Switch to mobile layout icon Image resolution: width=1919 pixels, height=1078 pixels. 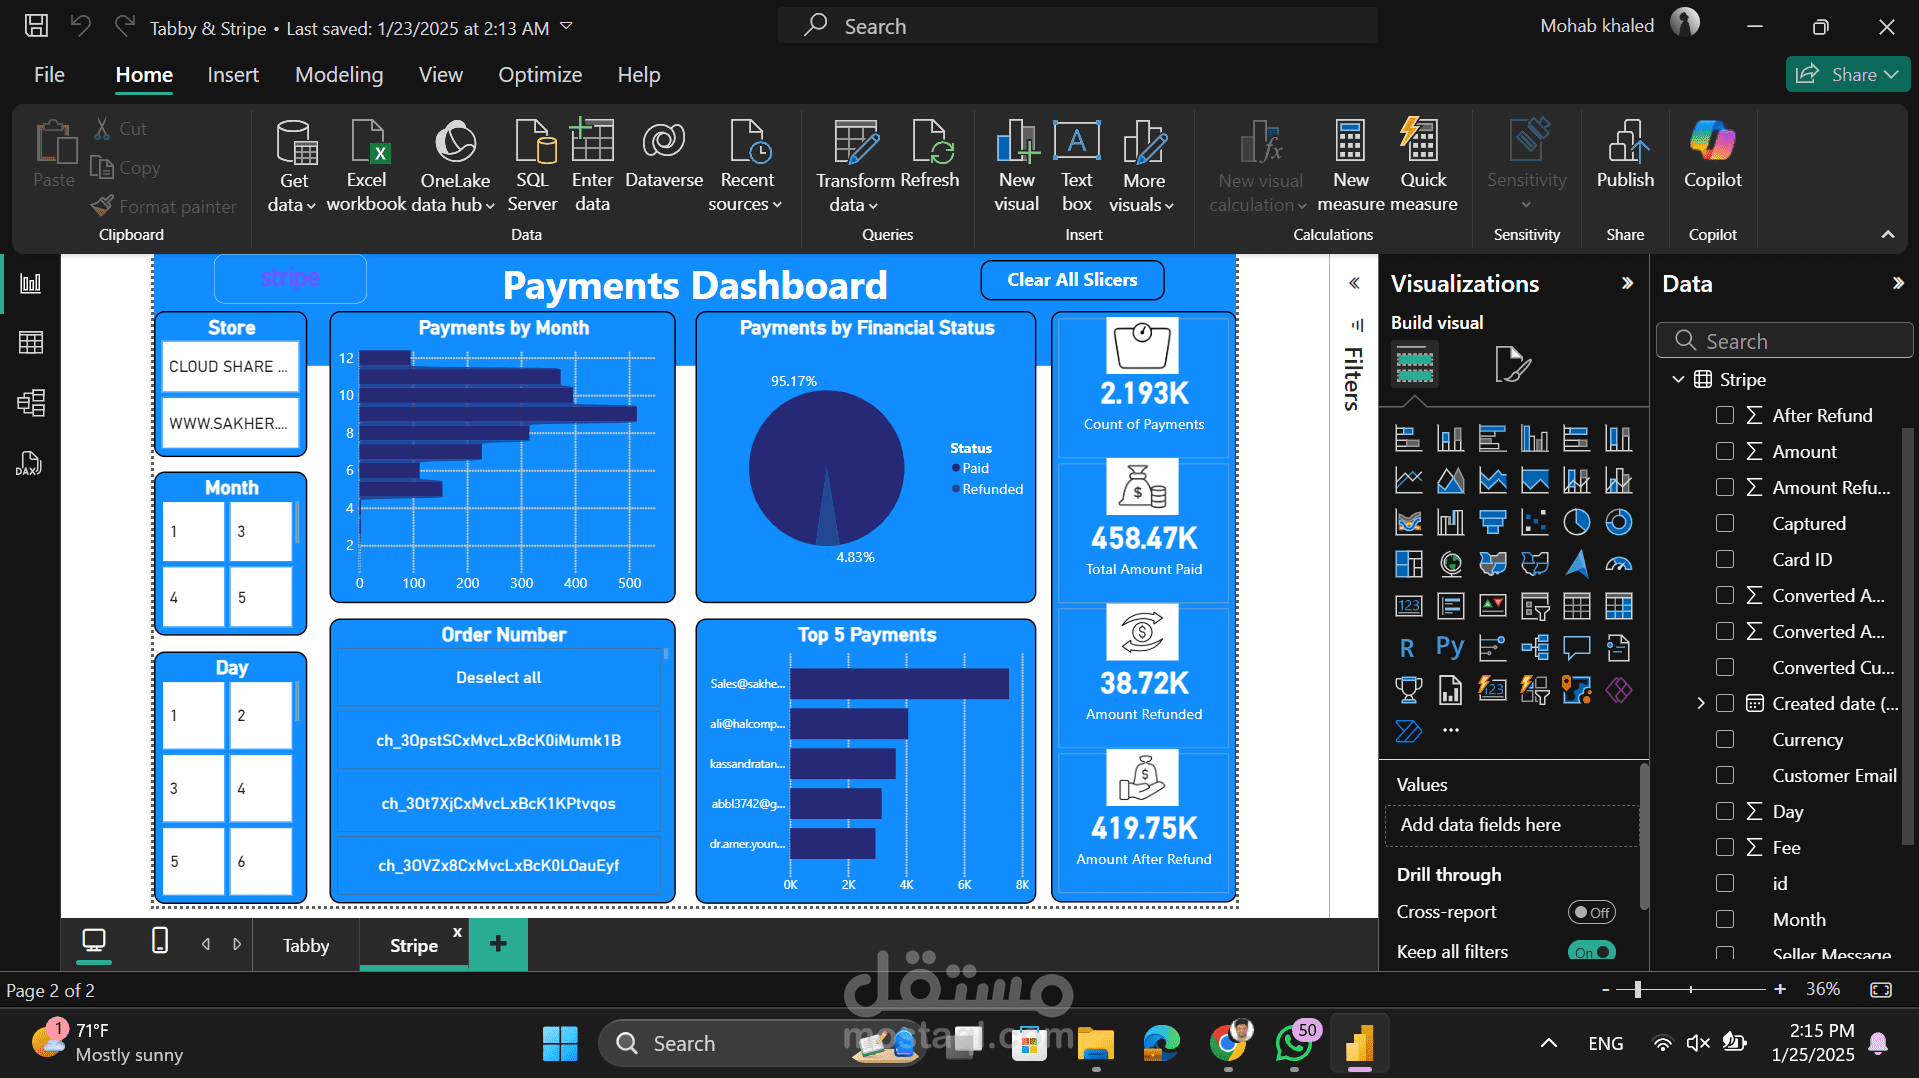[159, 941]
